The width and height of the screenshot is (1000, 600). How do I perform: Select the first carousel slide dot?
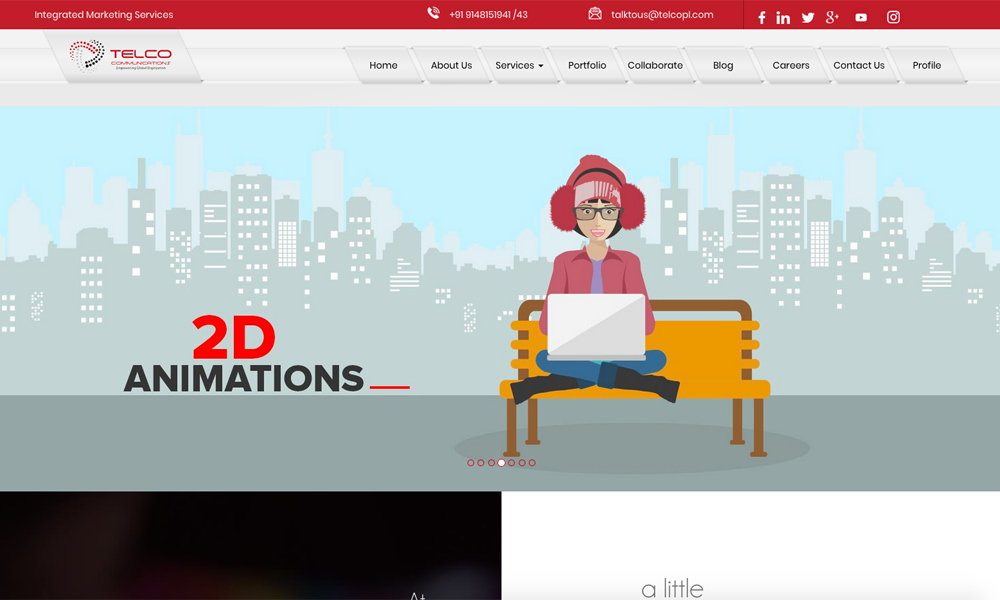pos(471,463)
